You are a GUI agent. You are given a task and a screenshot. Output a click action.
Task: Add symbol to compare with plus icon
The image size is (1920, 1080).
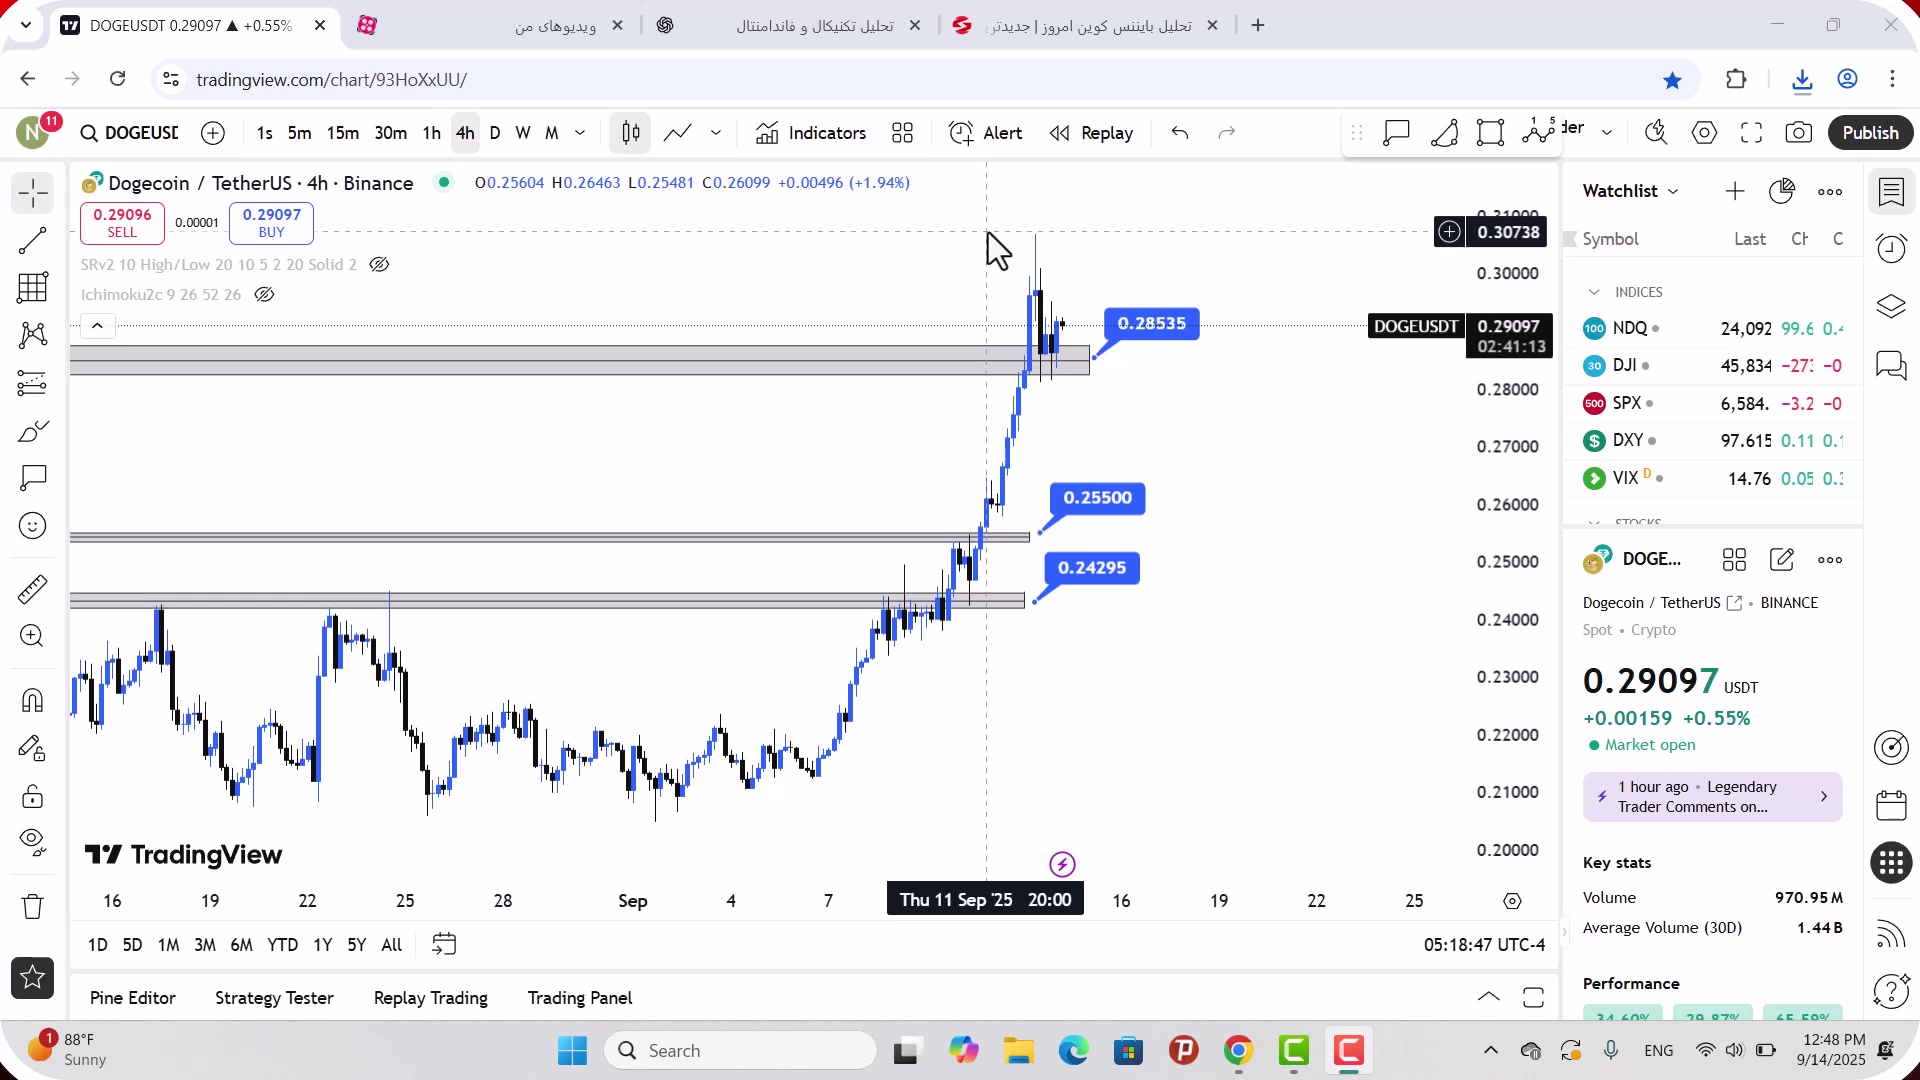click(x=213, y=133)
